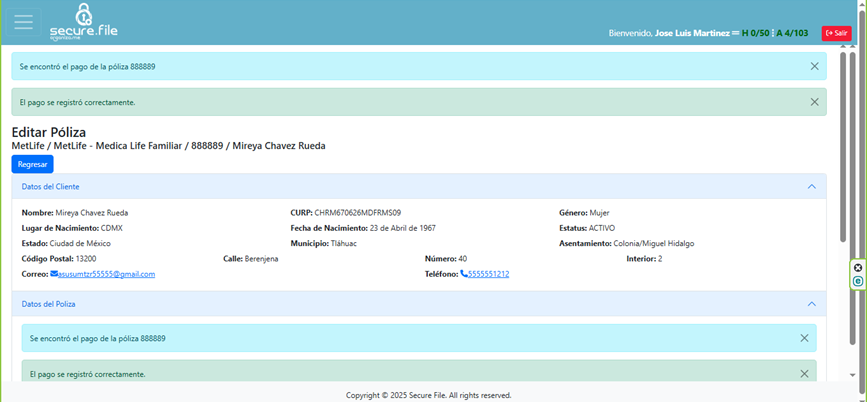Log out using the red Salir button
Screen dimensions: 867x402
pos(836,33)
